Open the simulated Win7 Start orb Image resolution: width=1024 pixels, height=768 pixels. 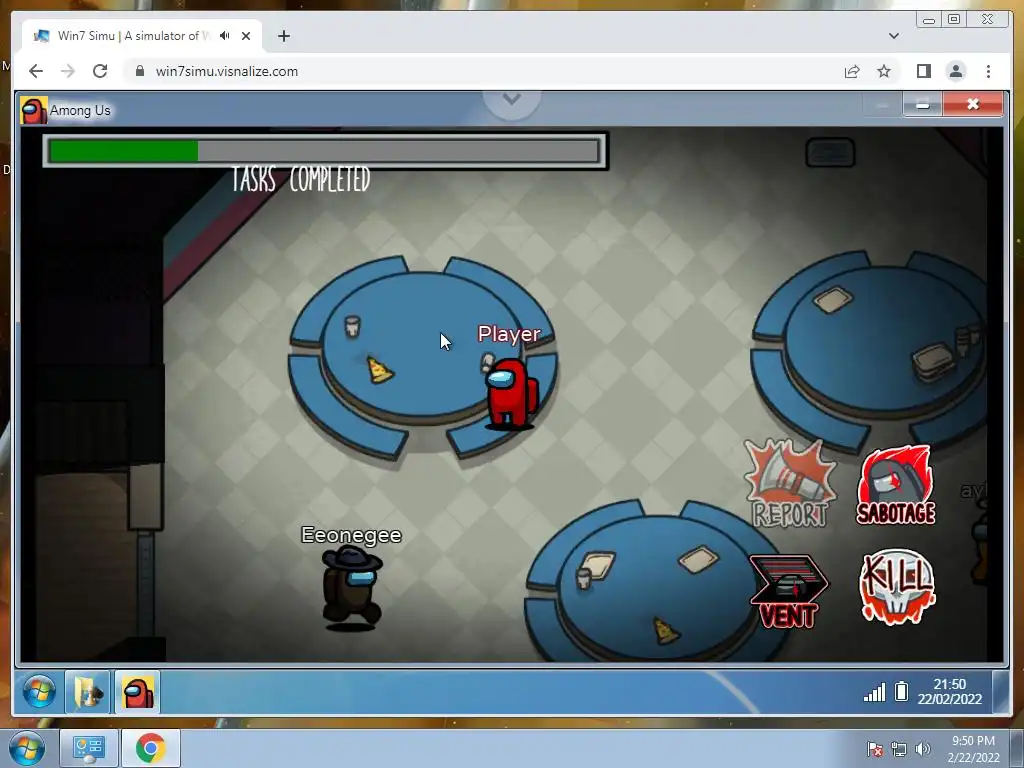[x=39, y=692]
